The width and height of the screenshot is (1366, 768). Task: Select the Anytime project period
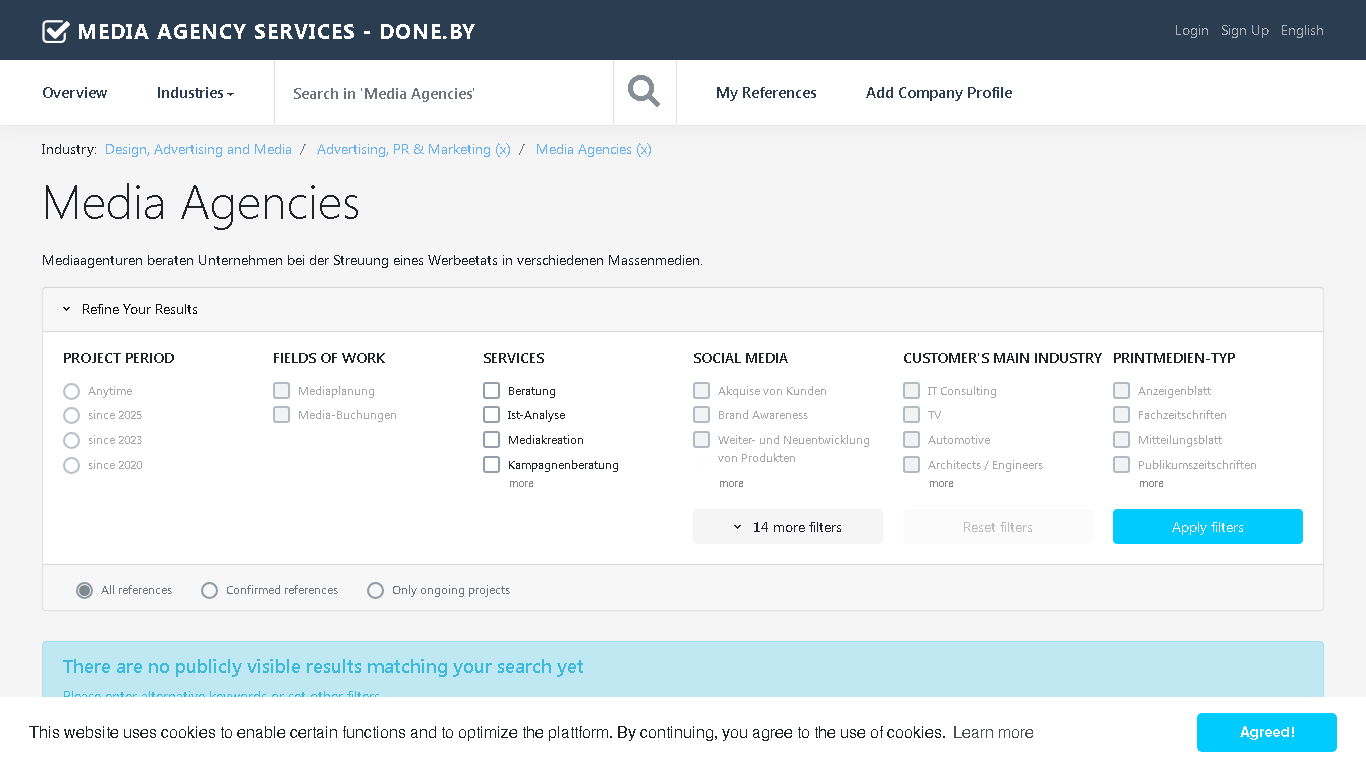point(71,391)
